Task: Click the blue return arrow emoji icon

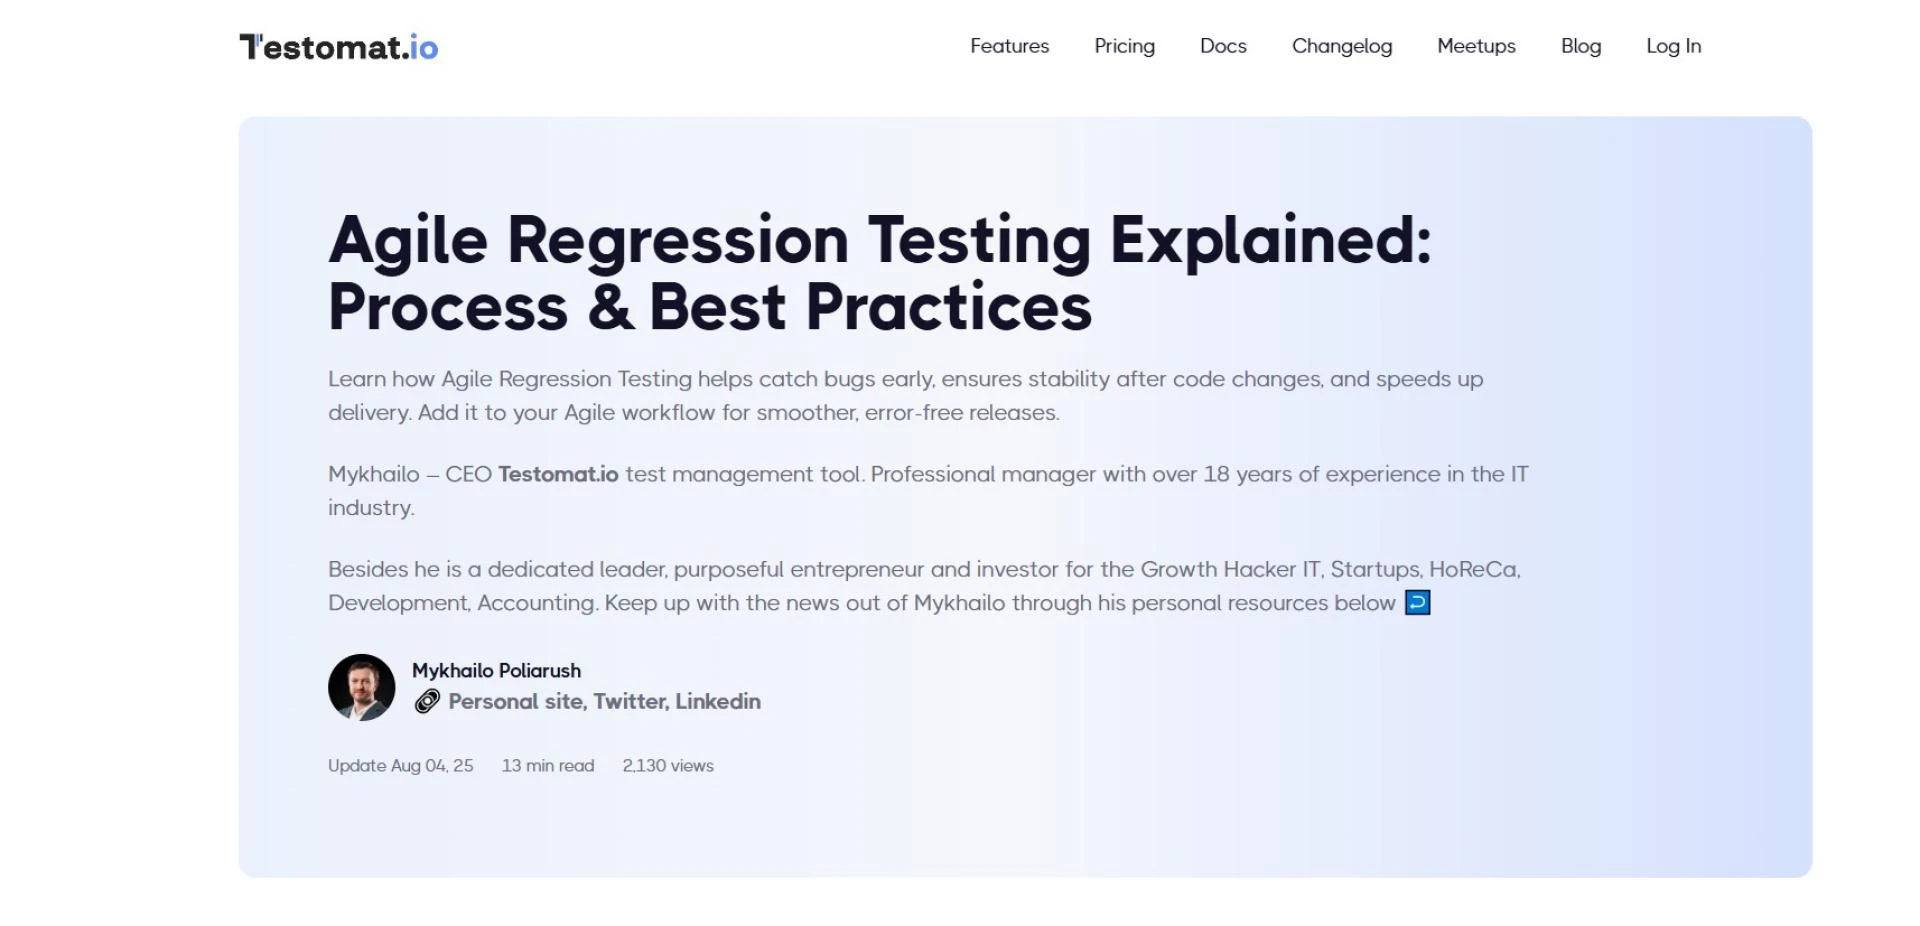Action: coord(1417,602)
